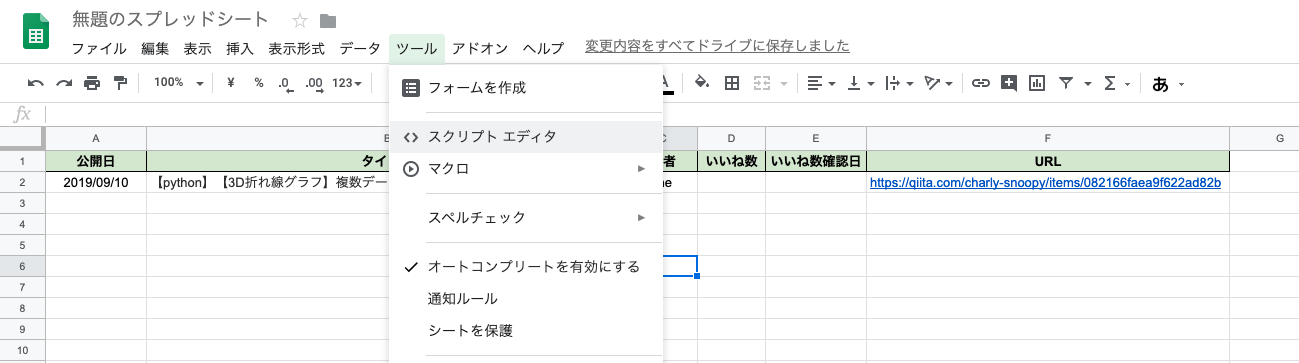
Task: Expand the マクロ submenu
Action: tap(526, 169)
